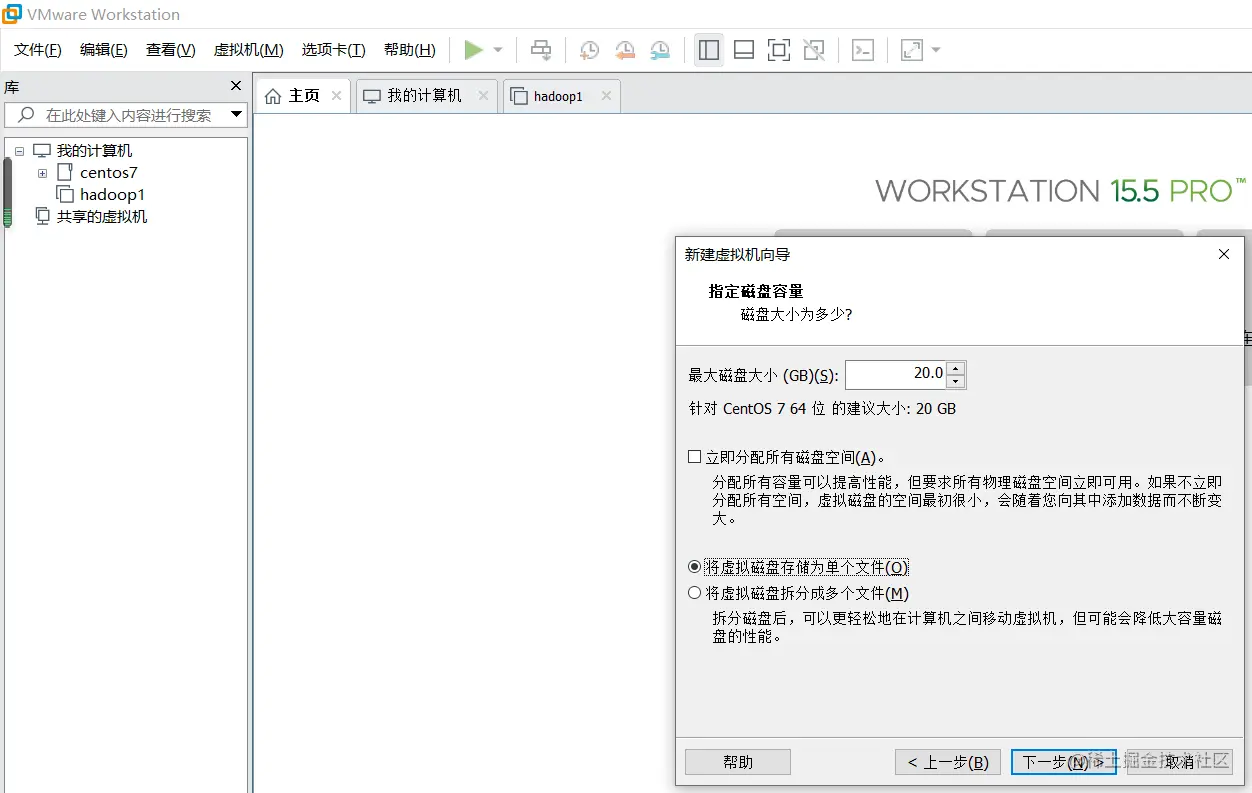
Task: Select 将虚拟磁盘存储为单个文件 radio button
Action: (695, 567)
